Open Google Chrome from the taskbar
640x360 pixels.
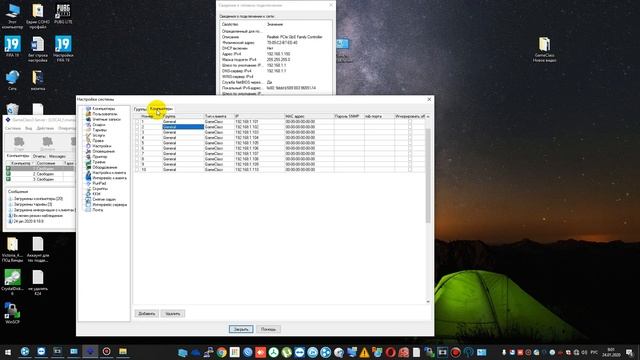click(x=222, y=352)
